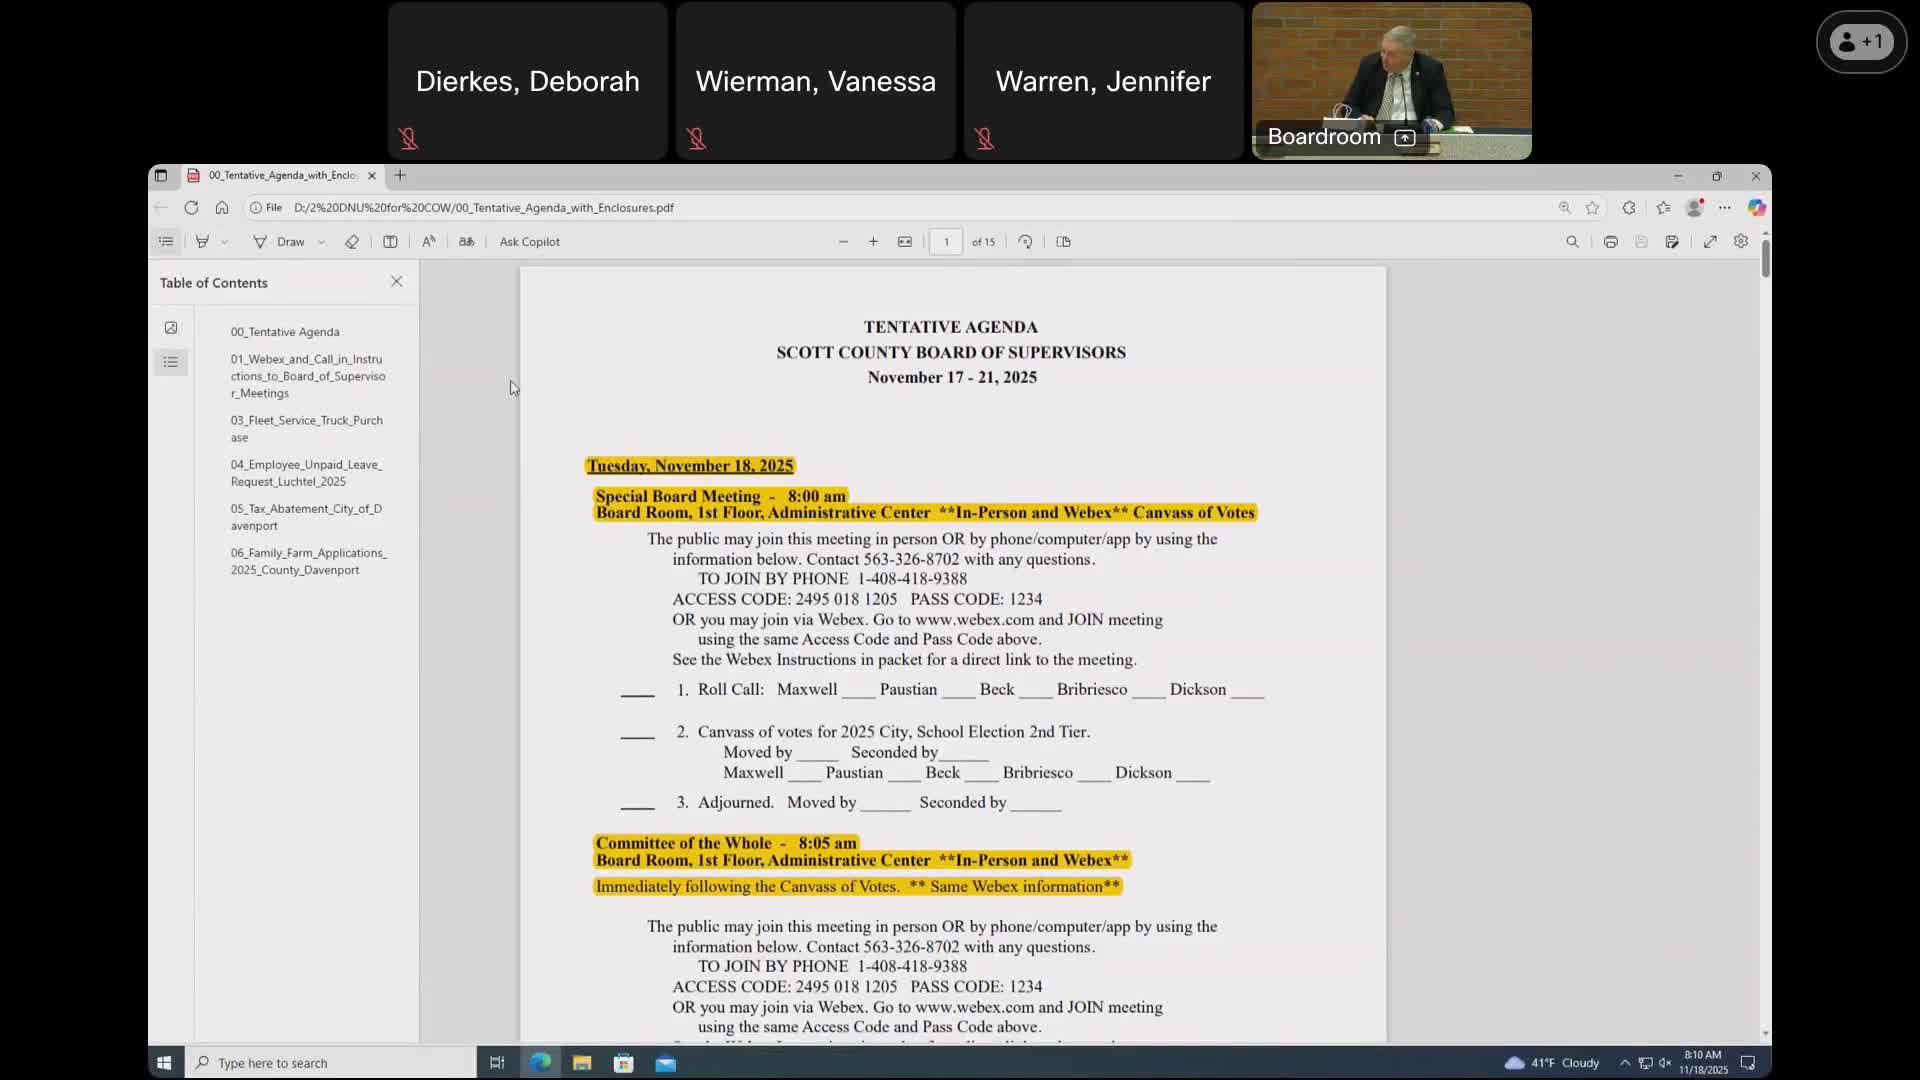Enter full screen mode for the PDF
1920x1080 pixels.
pos(1710,241)
